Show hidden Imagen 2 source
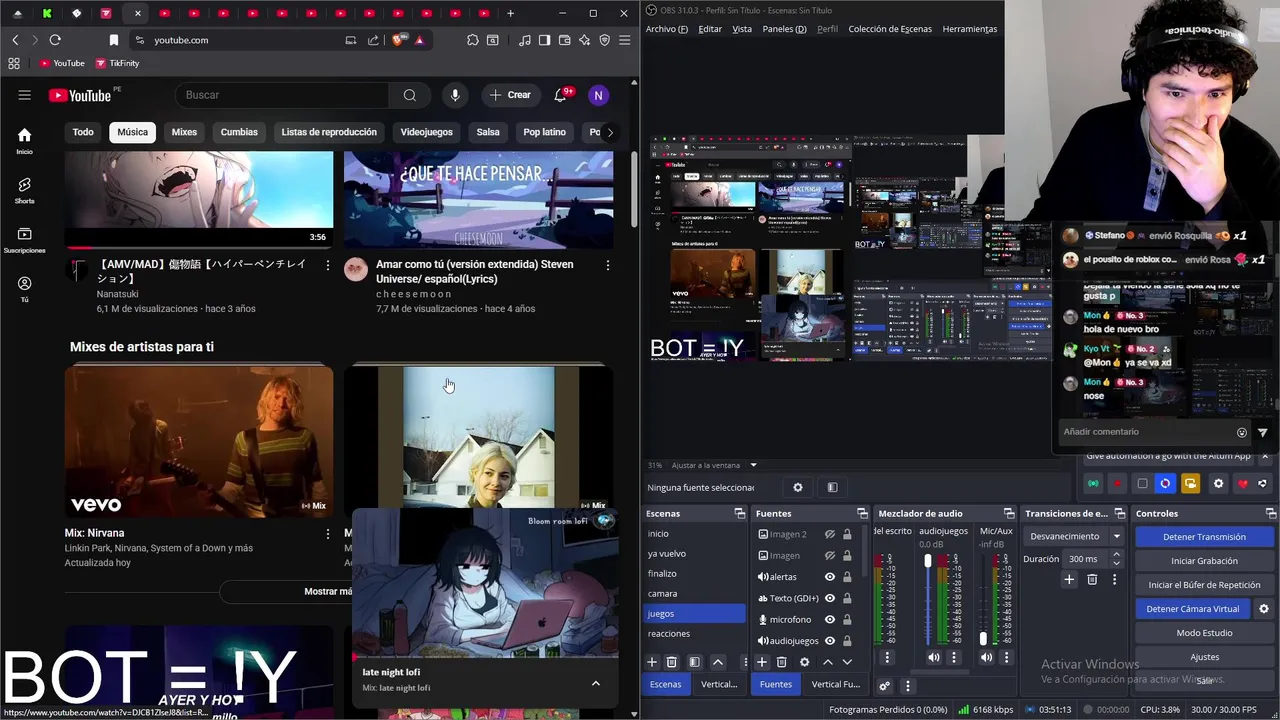 coord(829,535)
